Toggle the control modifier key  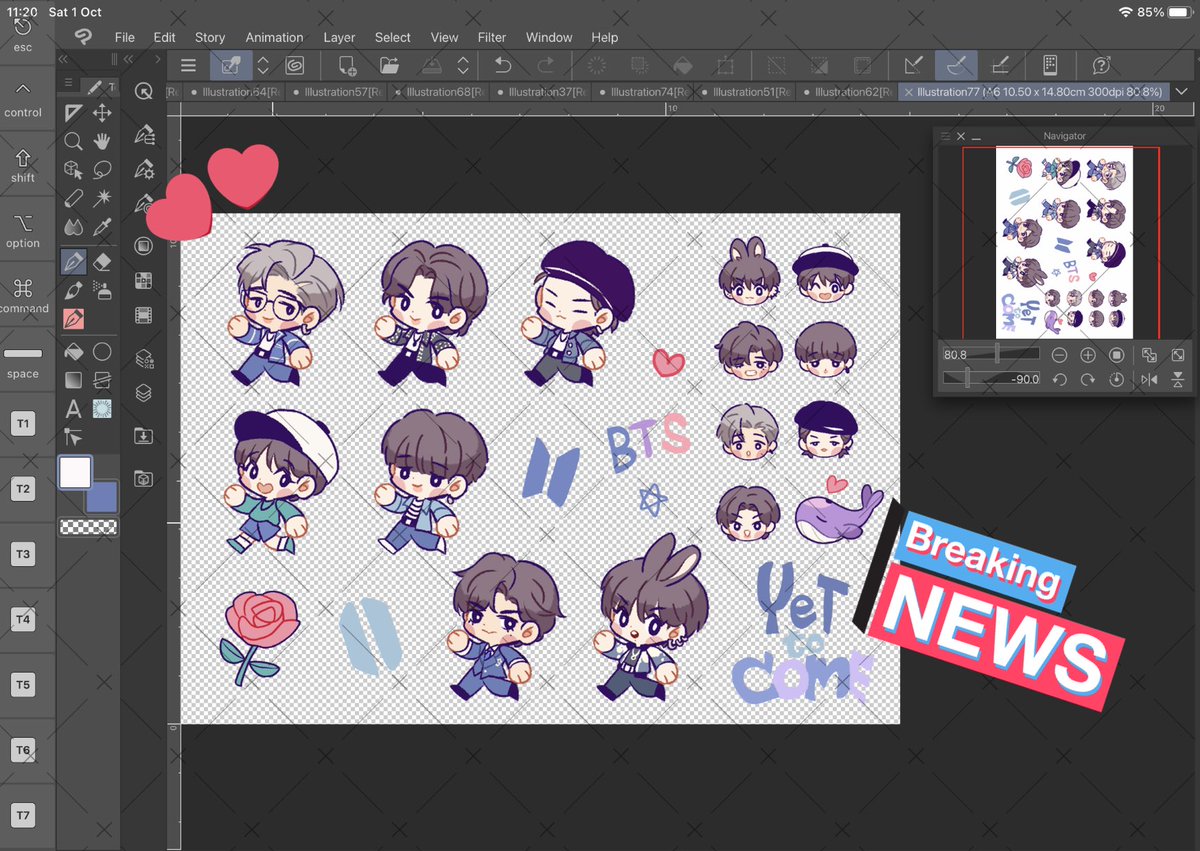pos(23,100)
